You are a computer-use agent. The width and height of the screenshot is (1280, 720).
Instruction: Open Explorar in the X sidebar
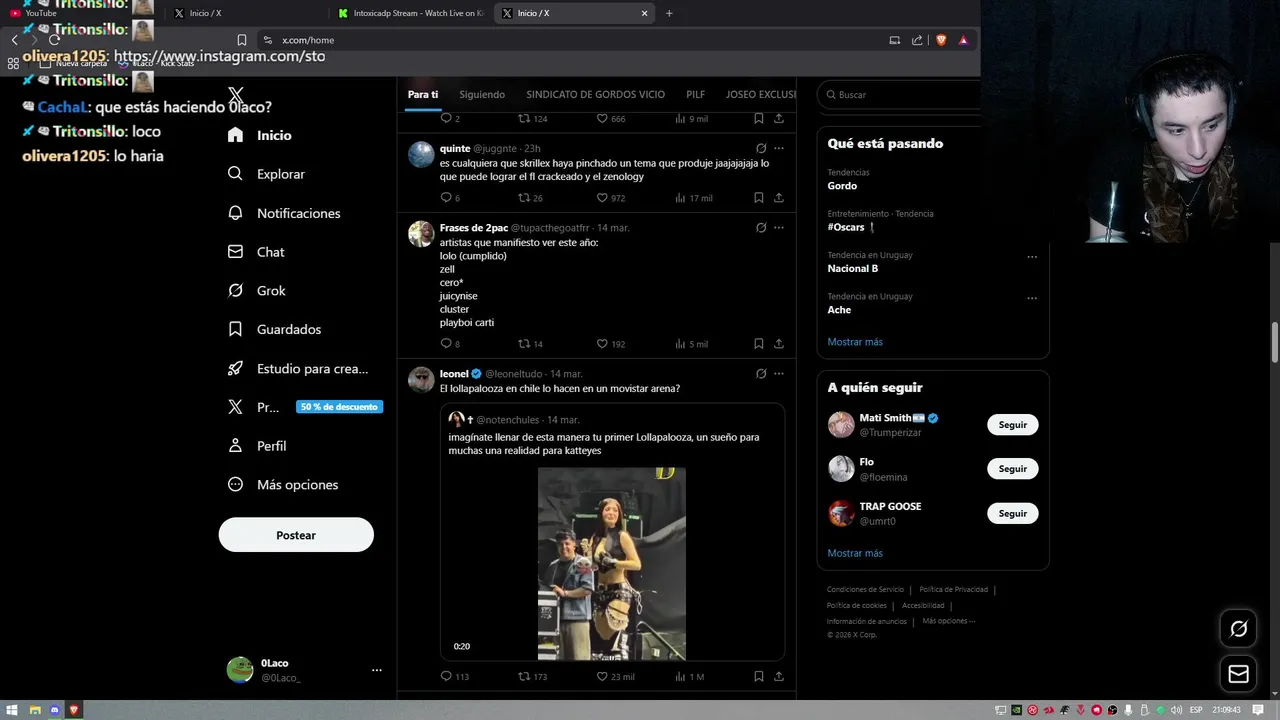pyautogui.click(x=266, y=174)
